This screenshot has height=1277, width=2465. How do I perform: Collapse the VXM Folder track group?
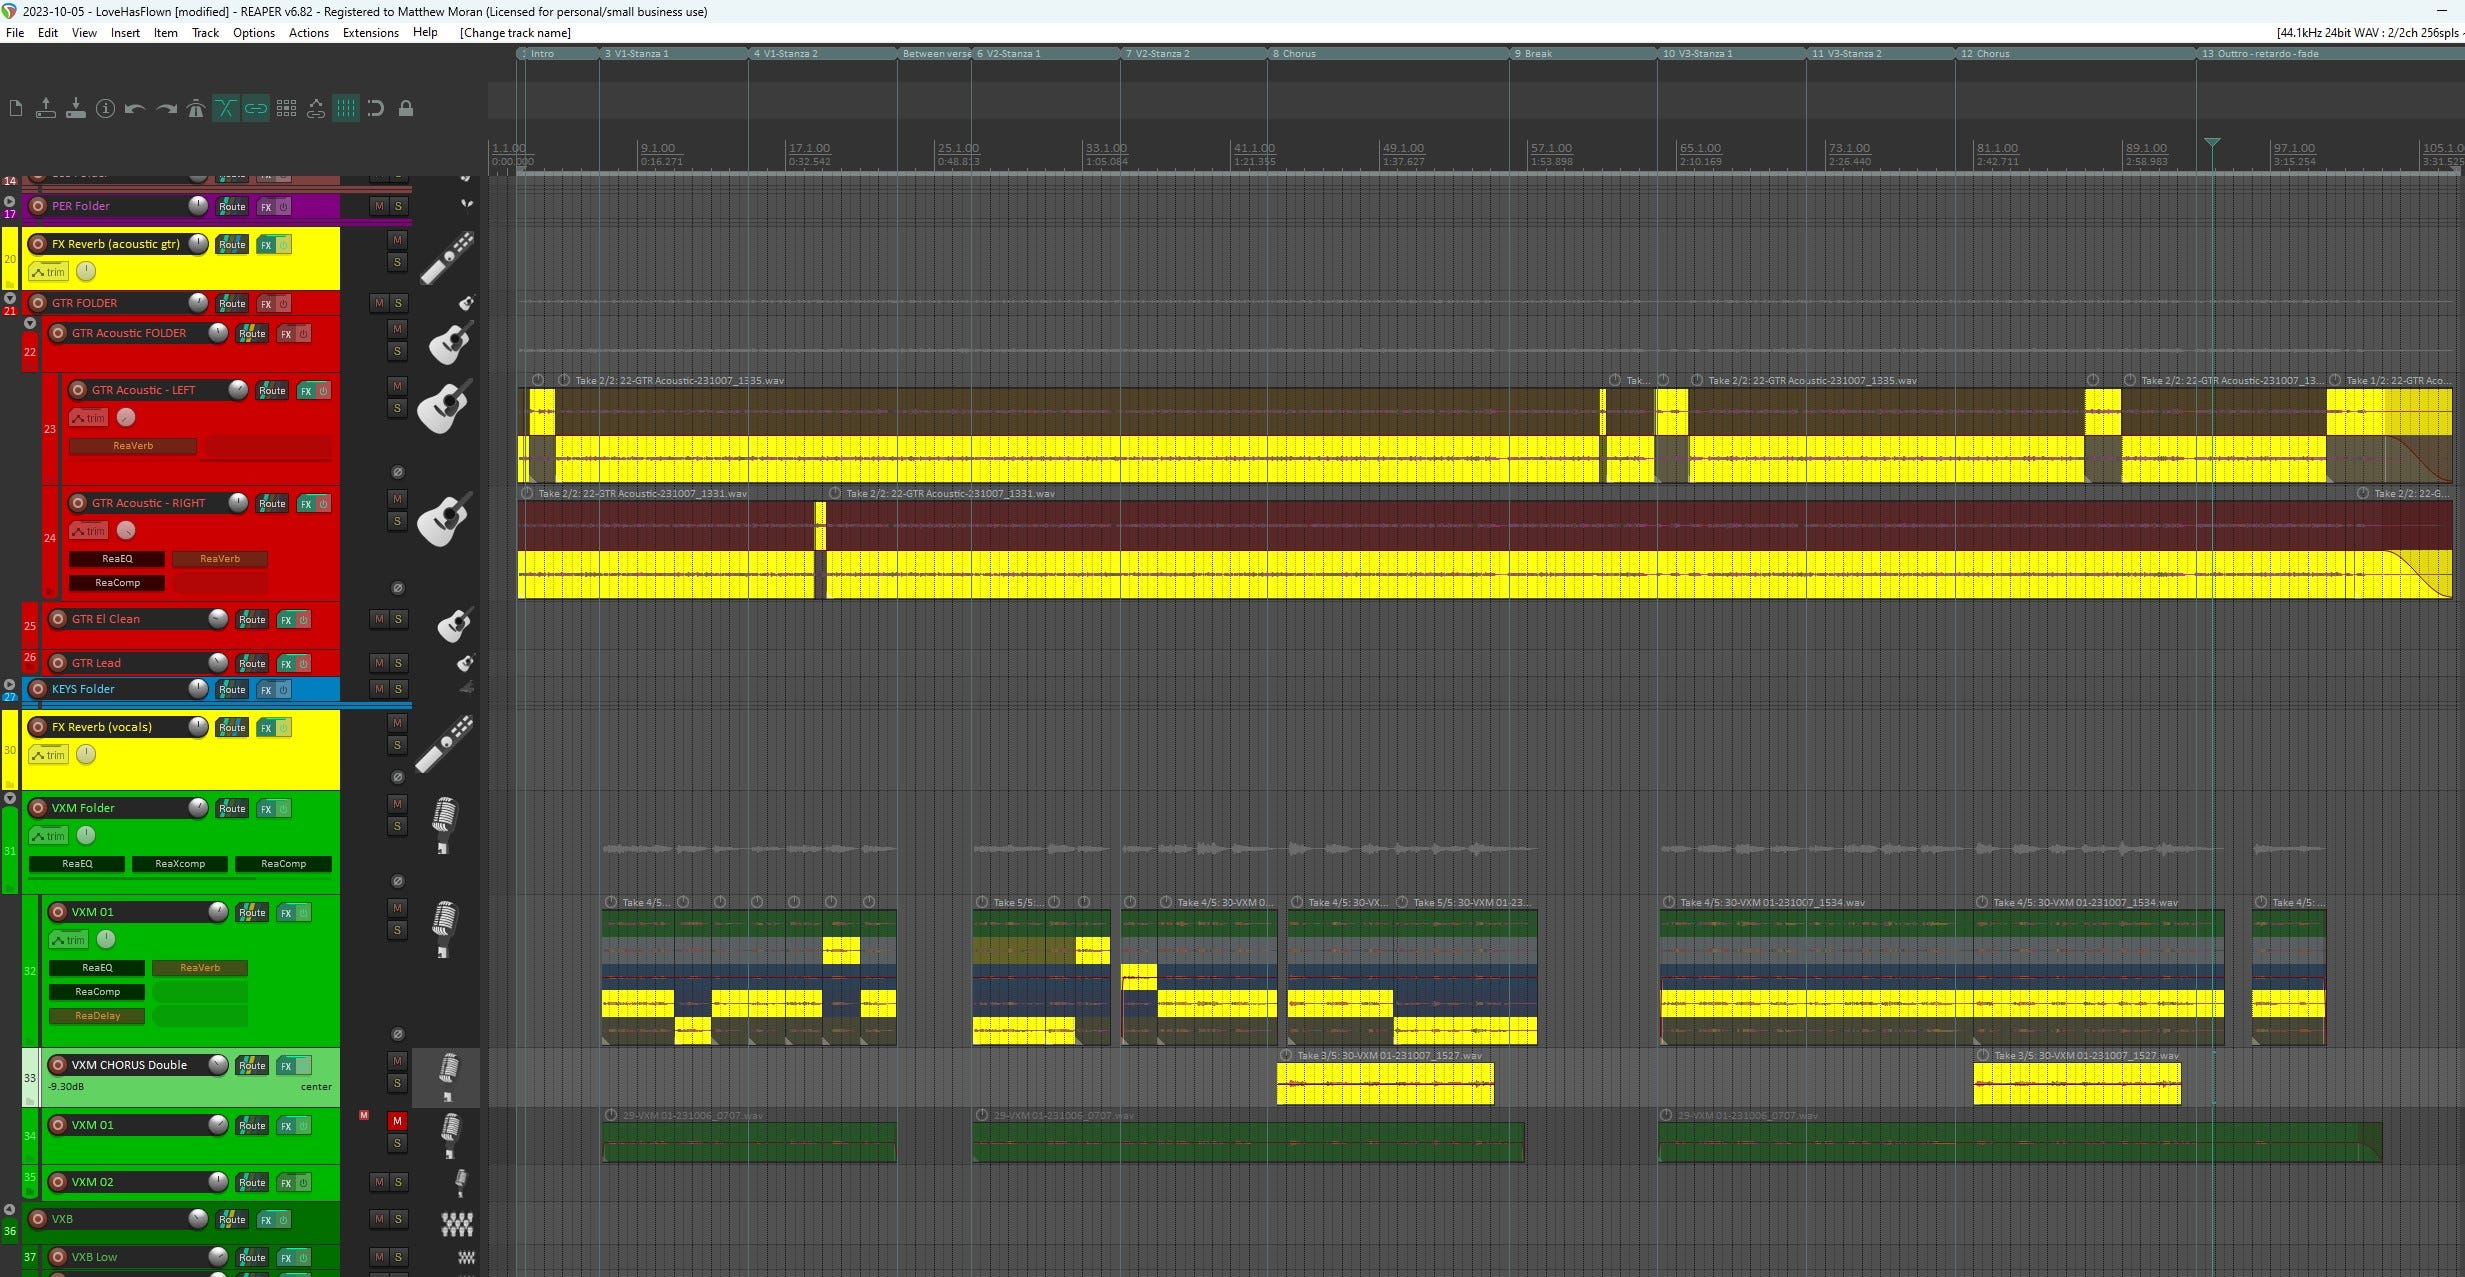[x=10, y=798]
